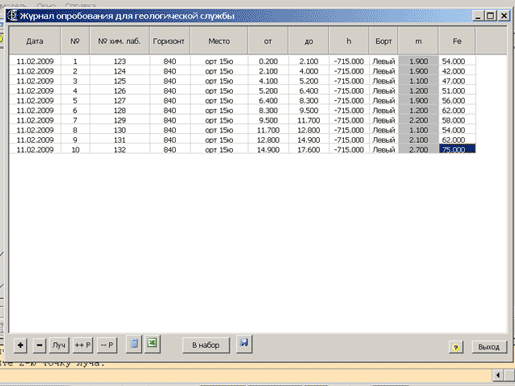Screen dimensions: 515x386
Task: Select the highlighted Fe cell 75.000
Action: tap(457, 149)
